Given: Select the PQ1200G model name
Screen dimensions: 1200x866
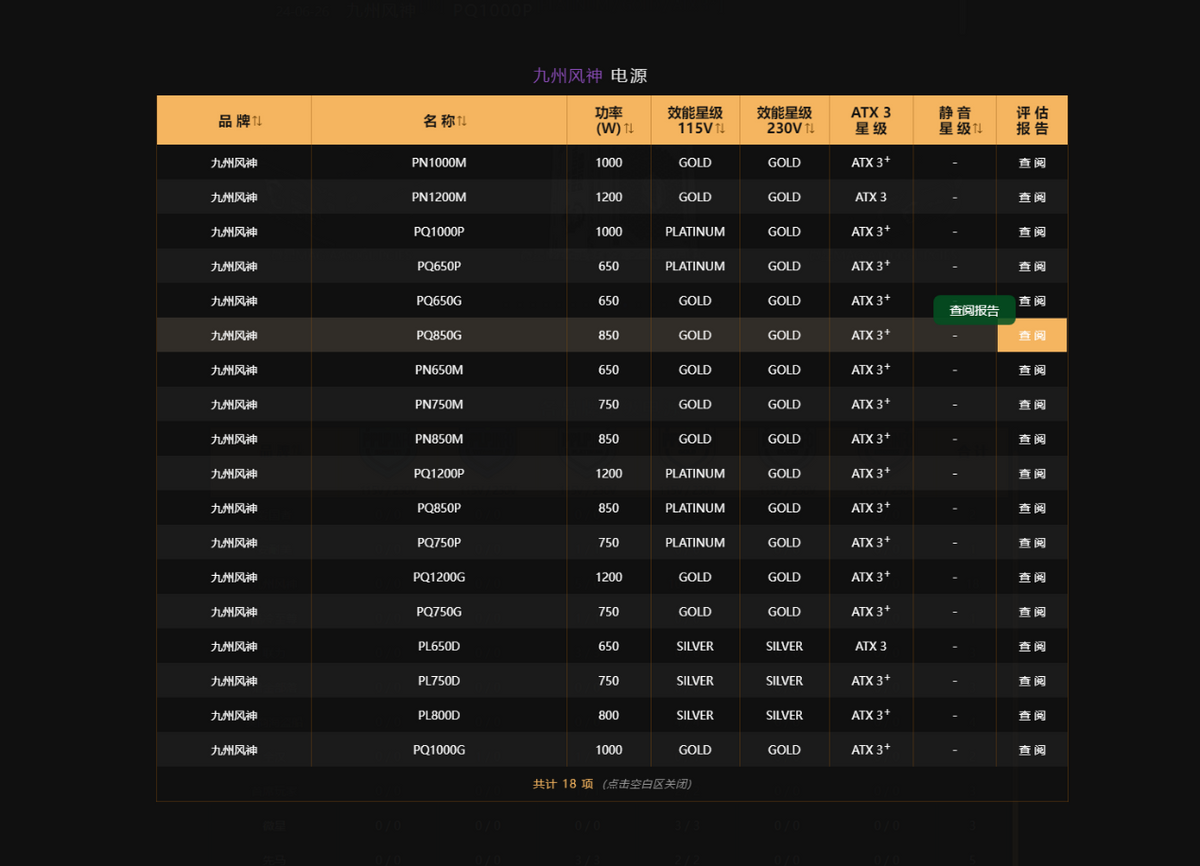Looking at the screenshot, I should (x=439, y=577).
